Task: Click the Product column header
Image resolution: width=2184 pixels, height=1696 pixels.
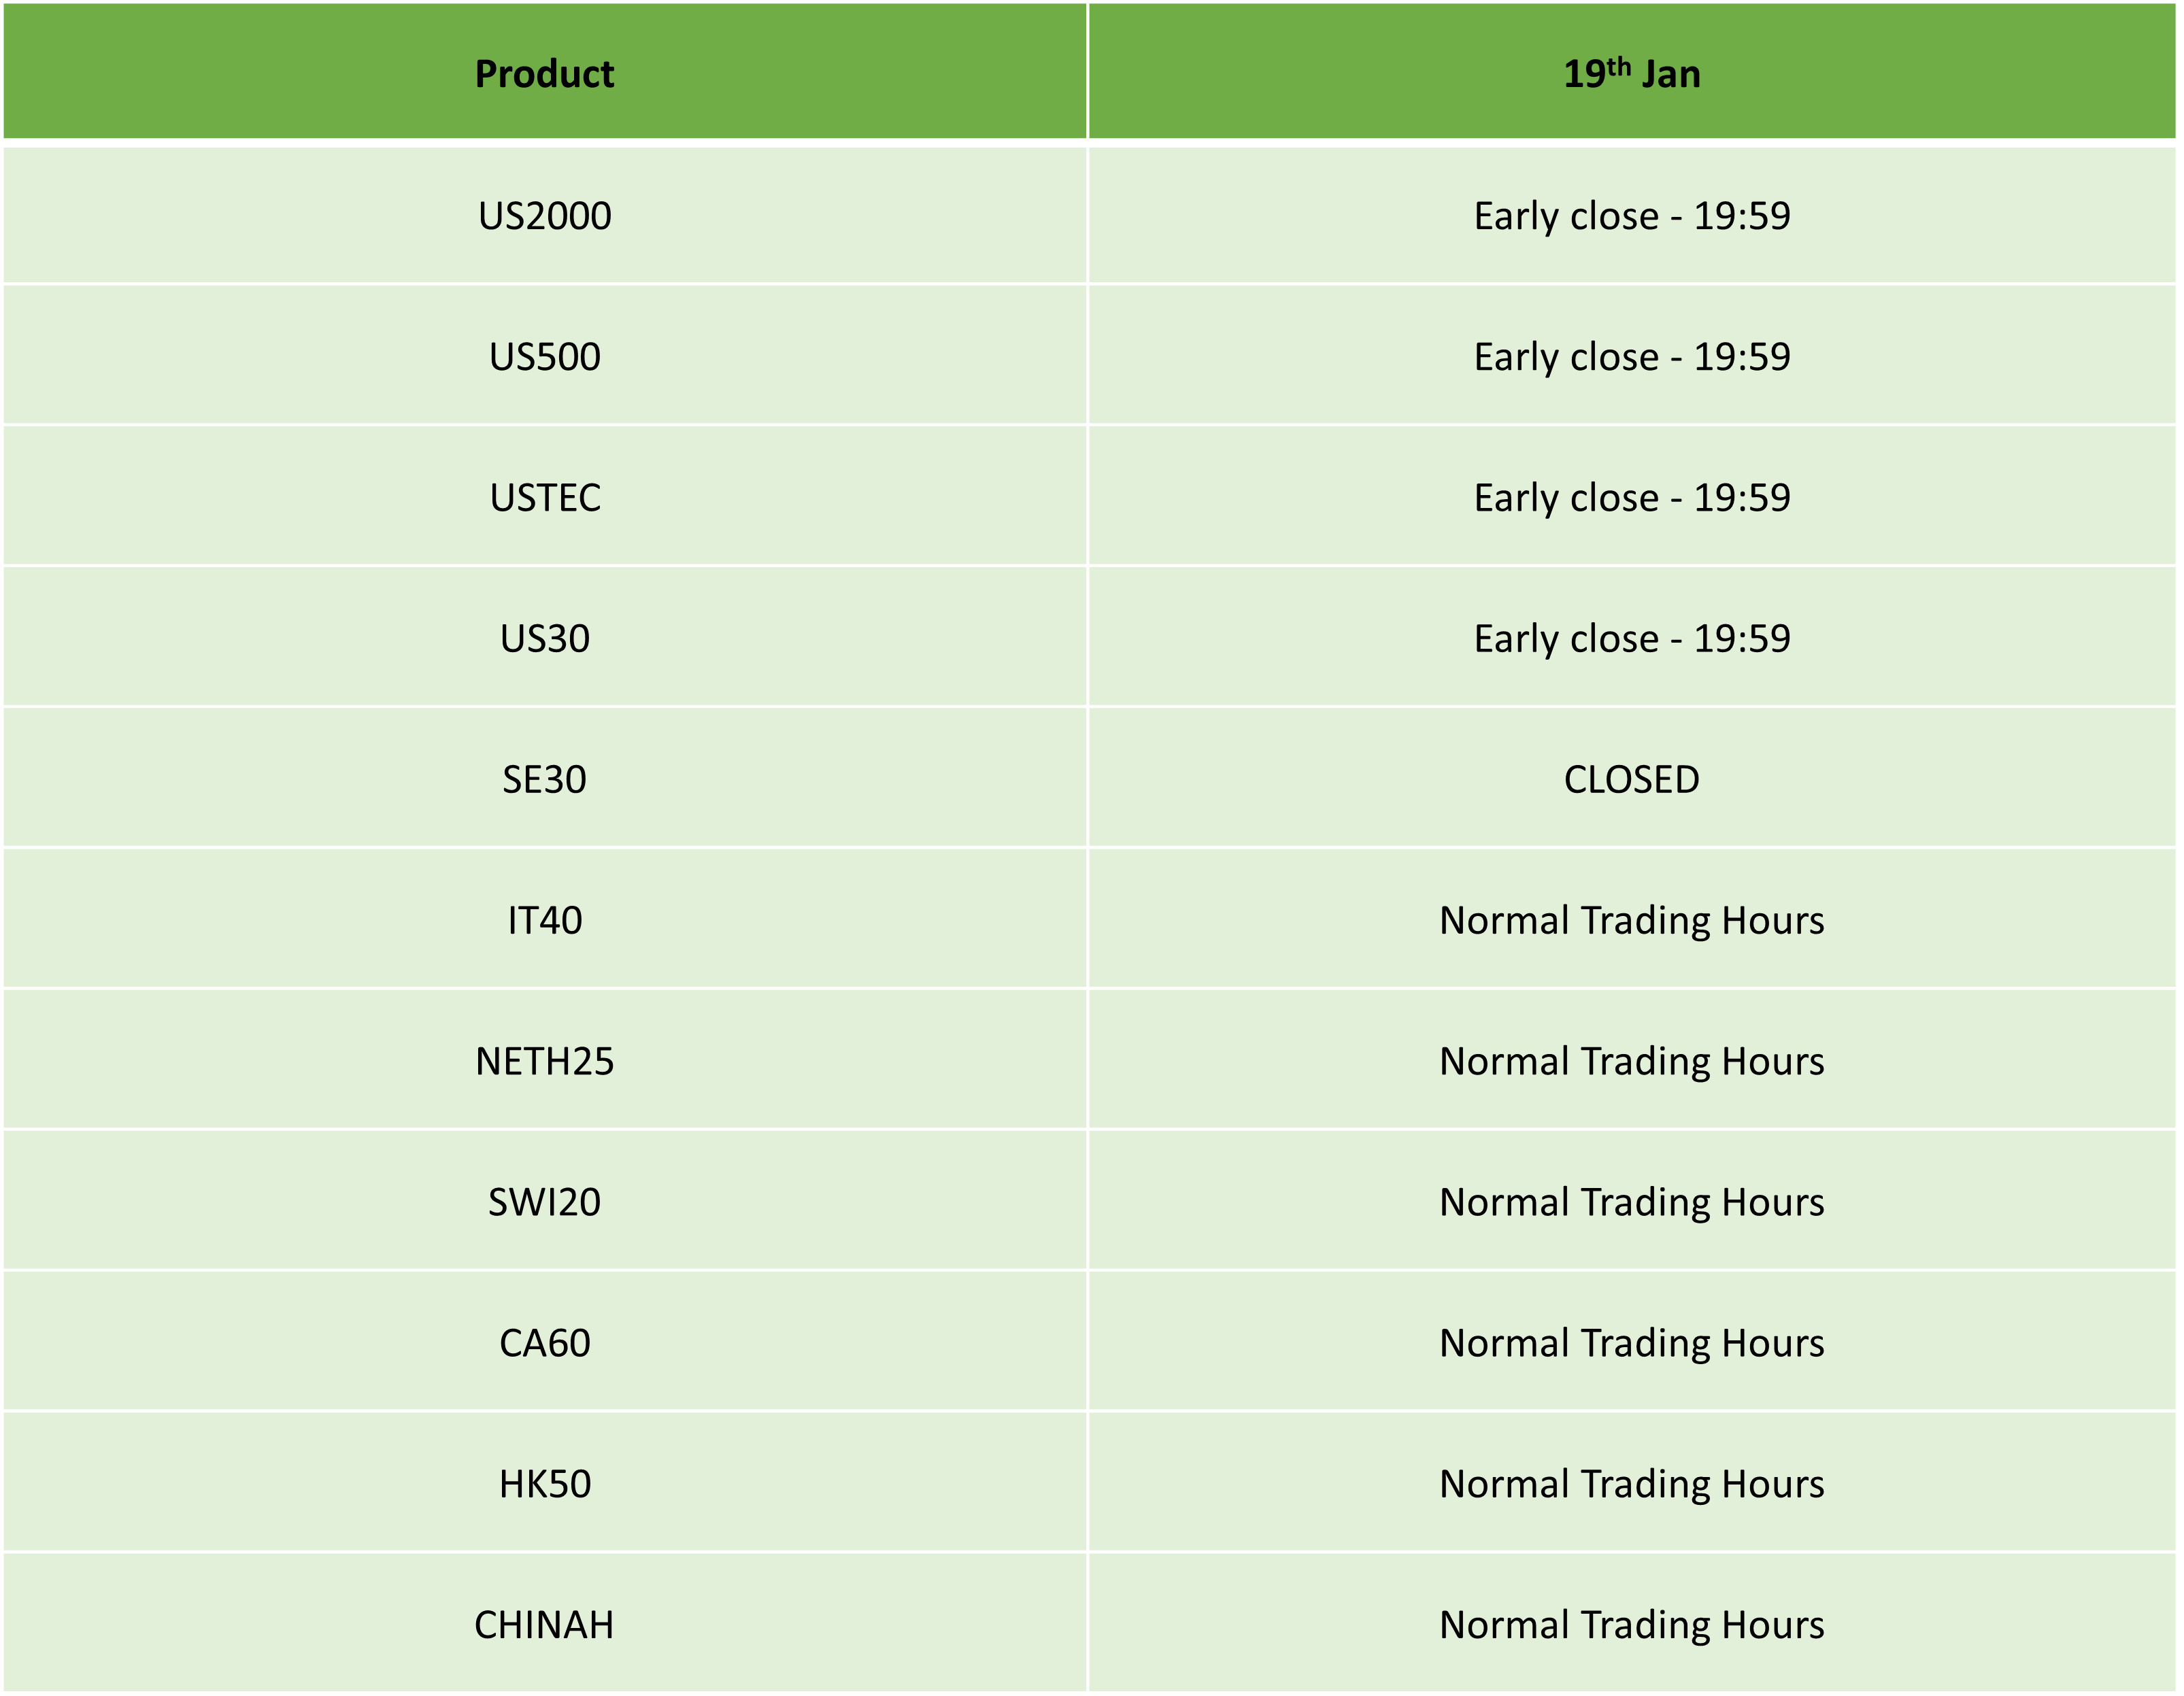Action: pos(544,74)
